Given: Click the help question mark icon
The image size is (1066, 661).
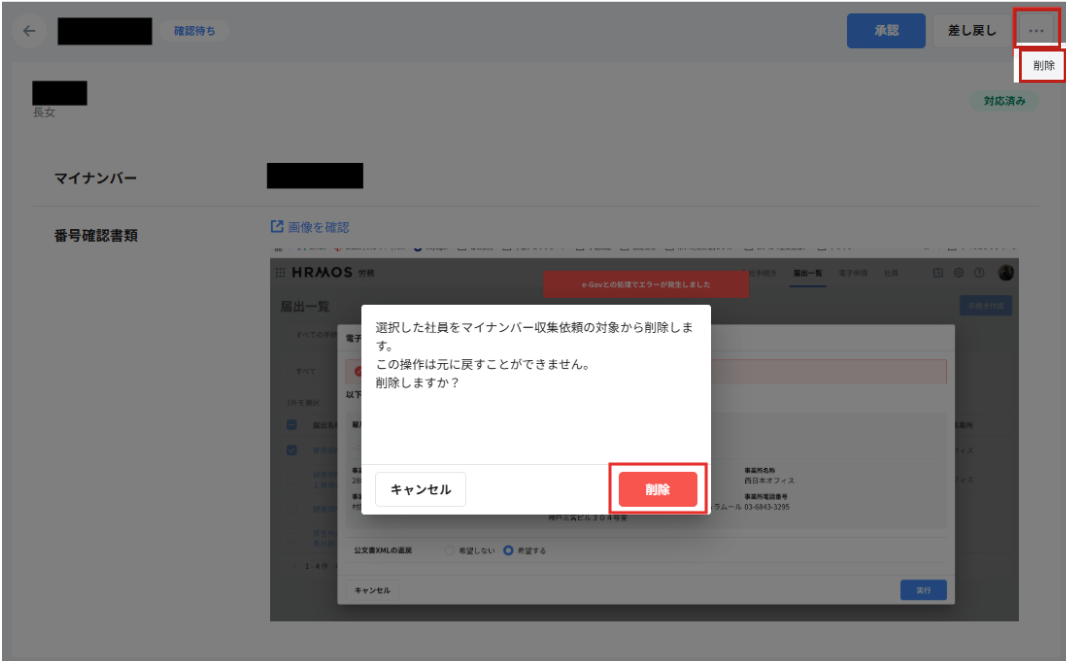Looking at the screenshot, I should point(979,273).
